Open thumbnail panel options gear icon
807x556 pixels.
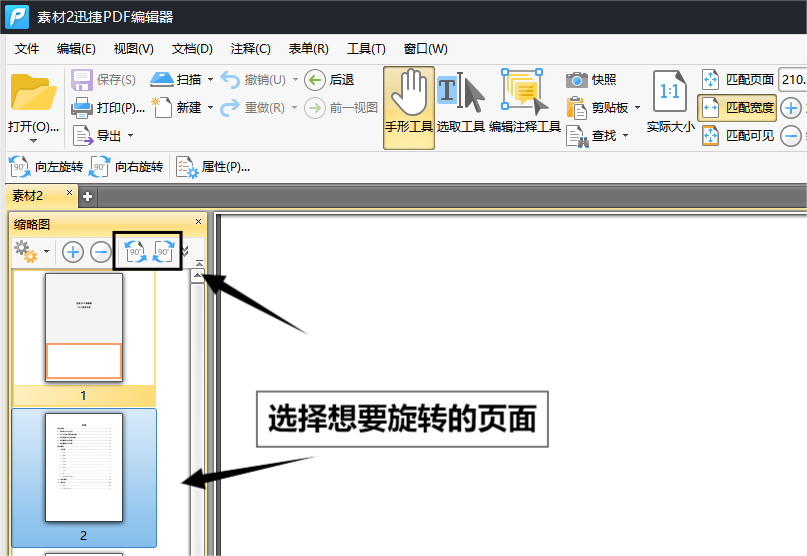click(26, 252)
